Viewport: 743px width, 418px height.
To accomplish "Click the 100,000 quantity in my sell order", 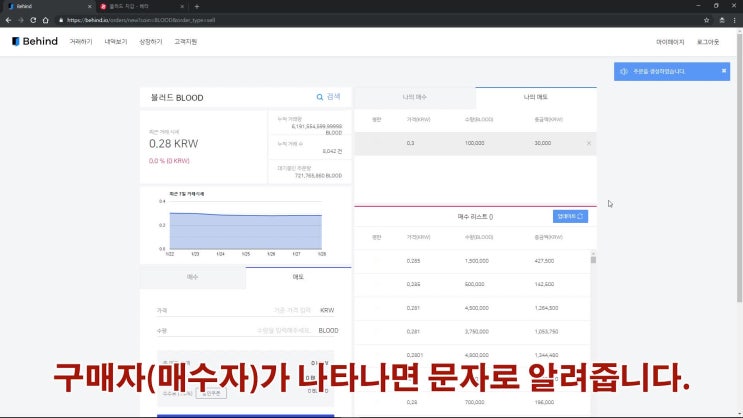I will point(474,143).
